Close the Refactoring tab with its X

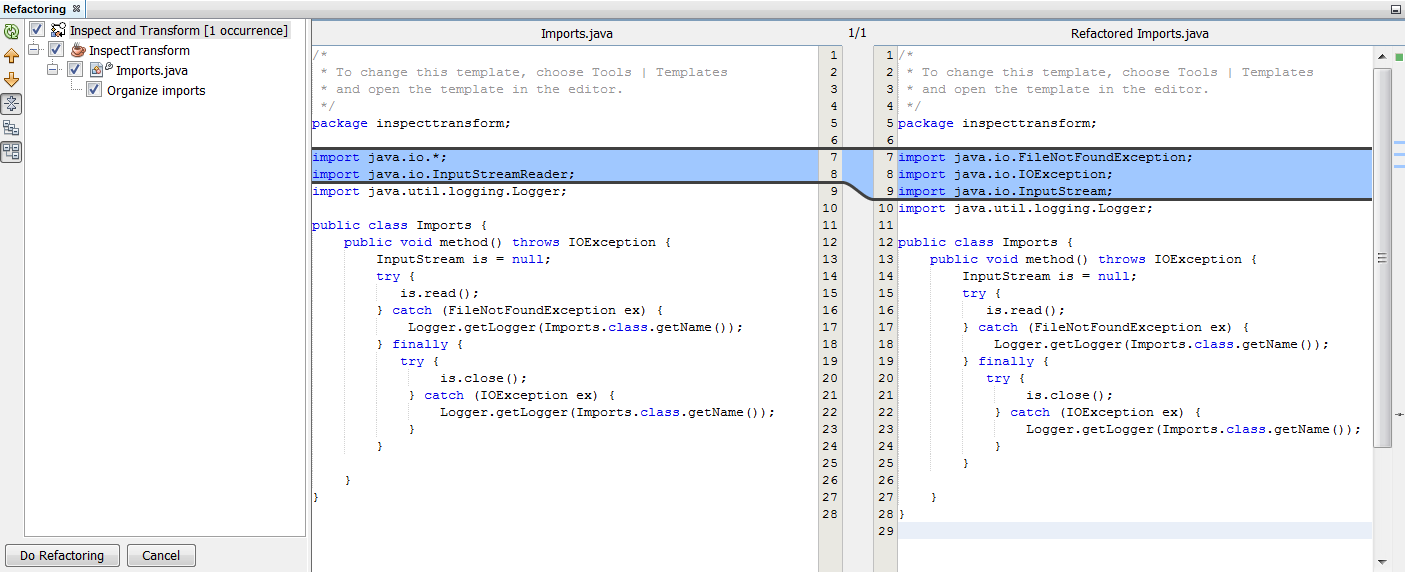pyautogui.click(x=76, y=9)
